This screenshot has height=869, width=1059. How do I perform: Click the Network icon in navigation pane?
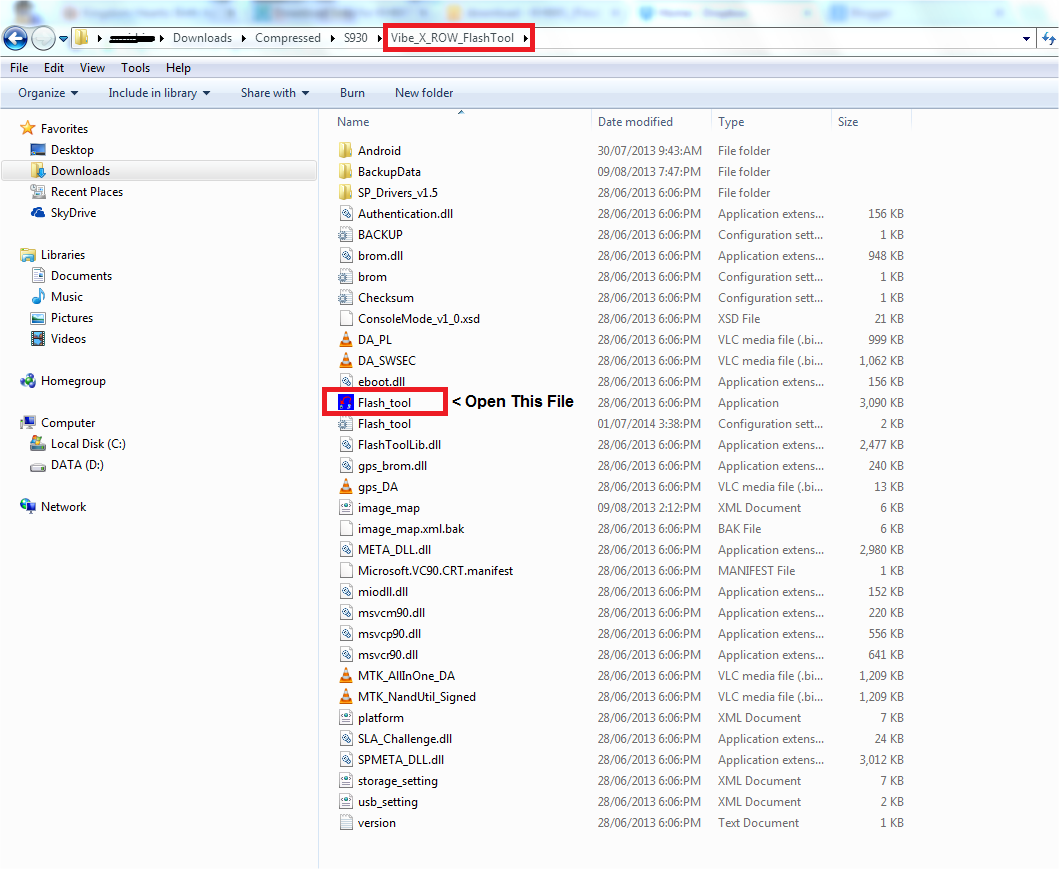pyautogui.click(x=28, y=506)
